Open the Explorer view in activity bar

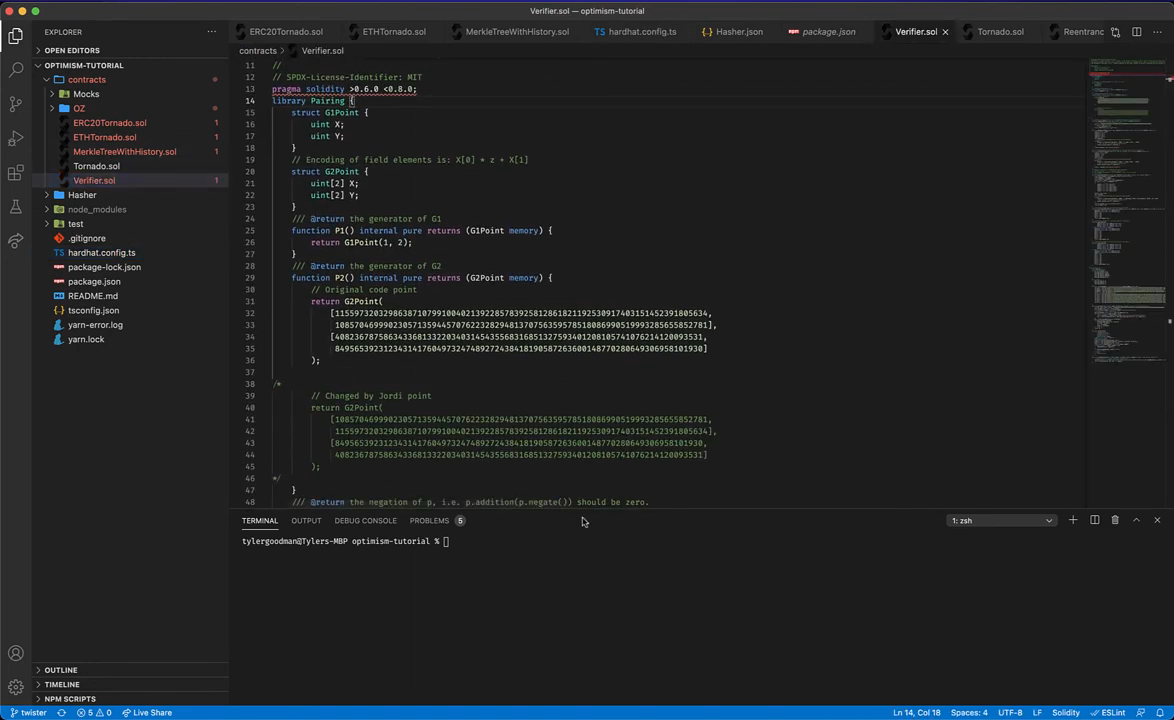[x=16, y=36]
